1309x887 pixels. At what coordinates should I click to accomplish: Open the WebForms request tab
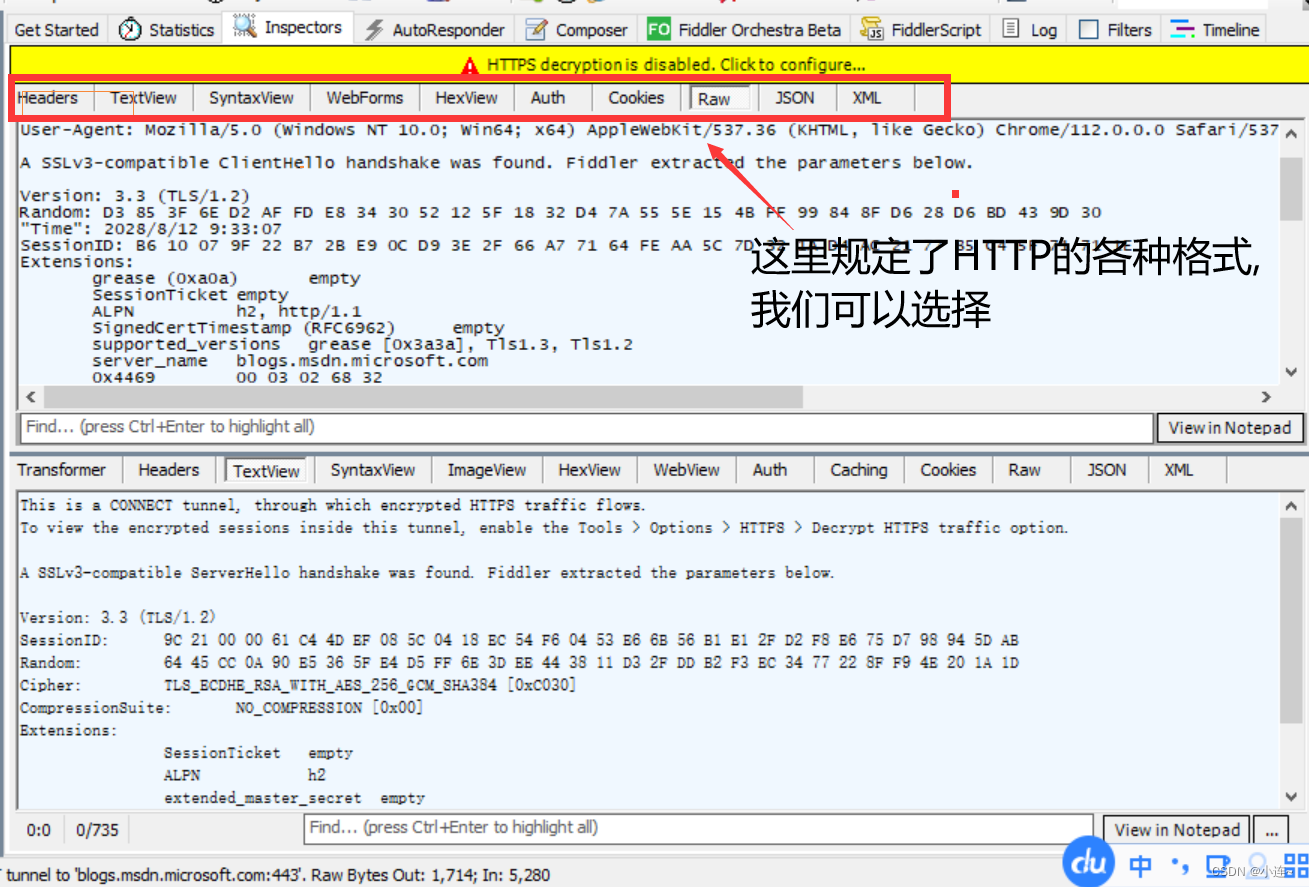(365, 98)
